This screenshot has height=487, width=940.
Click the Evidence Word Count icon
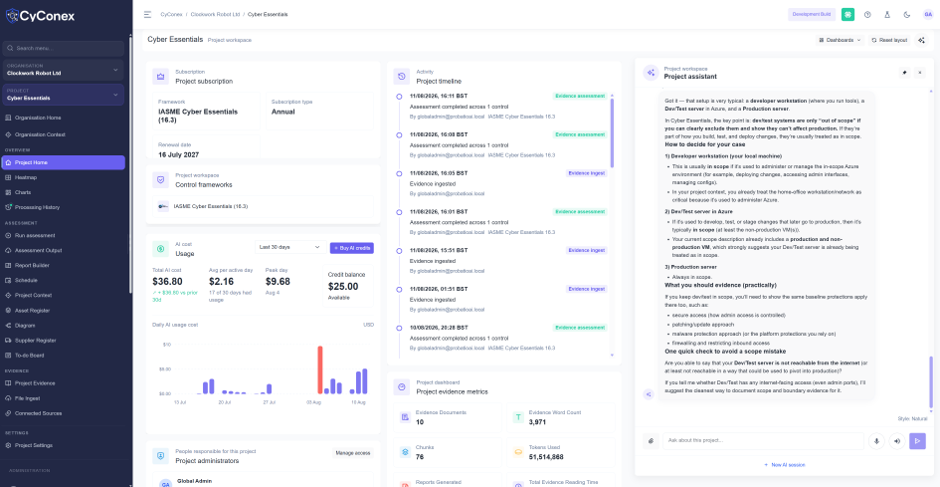(518, 417)
